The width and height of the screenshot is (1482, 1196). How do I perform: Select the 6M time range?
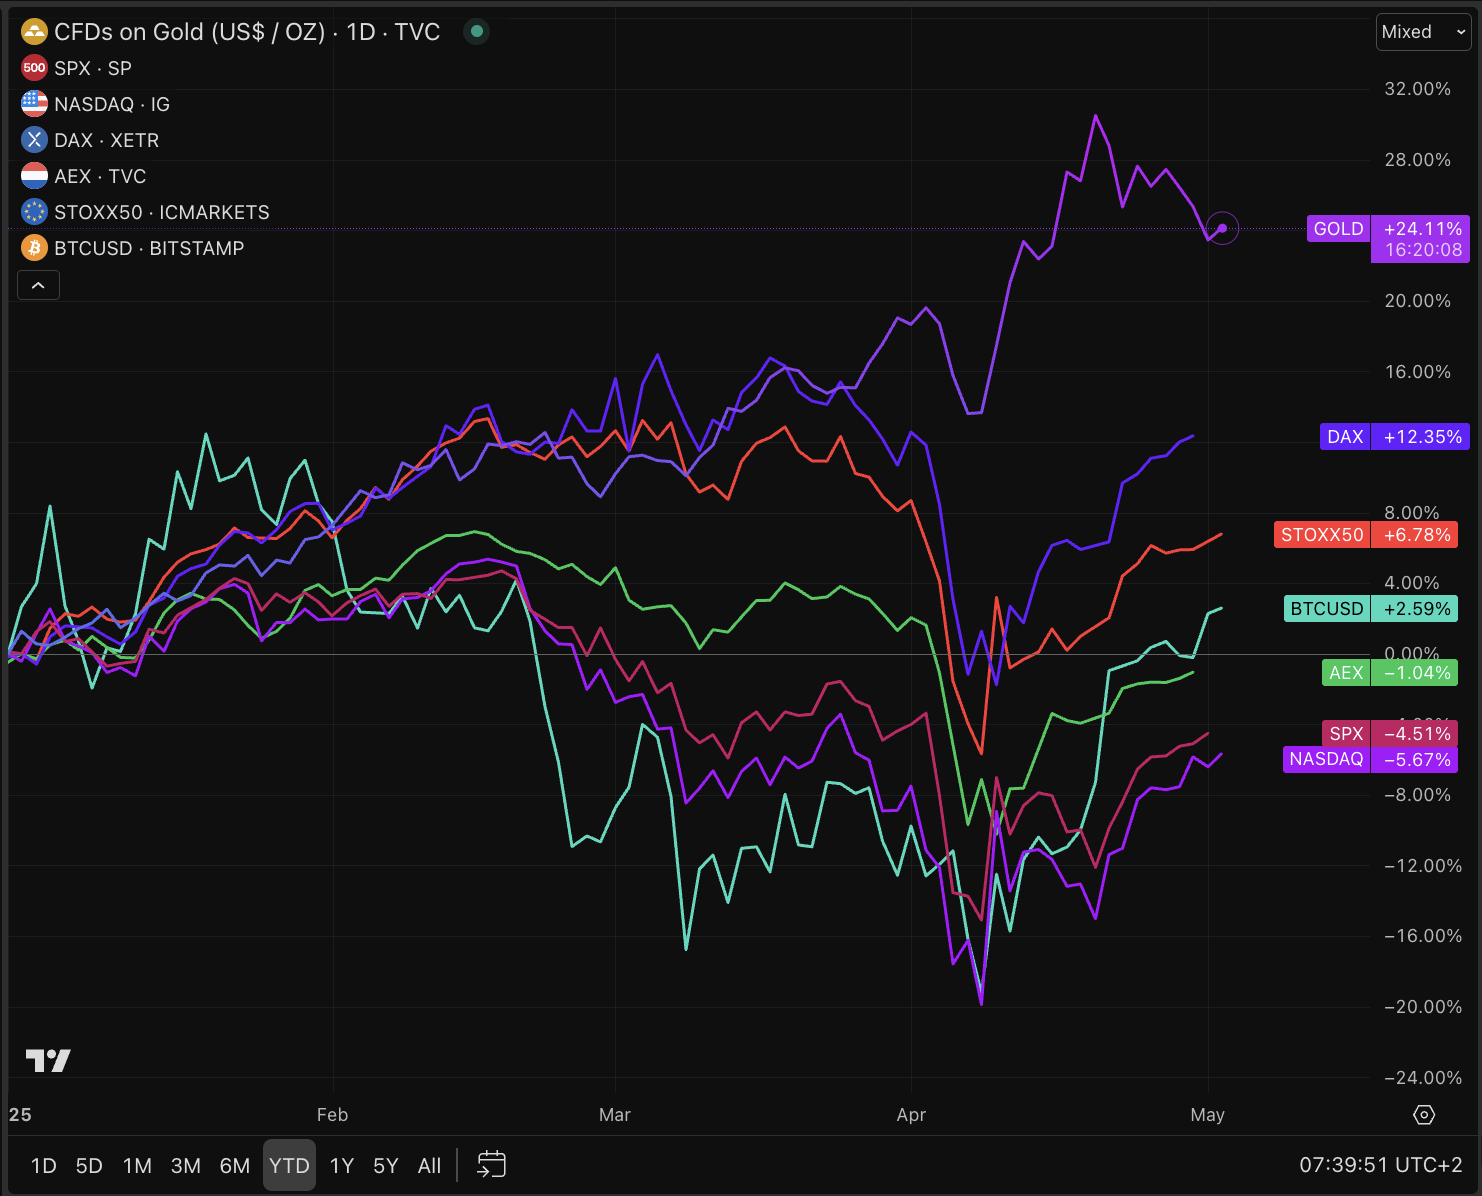234,1165
